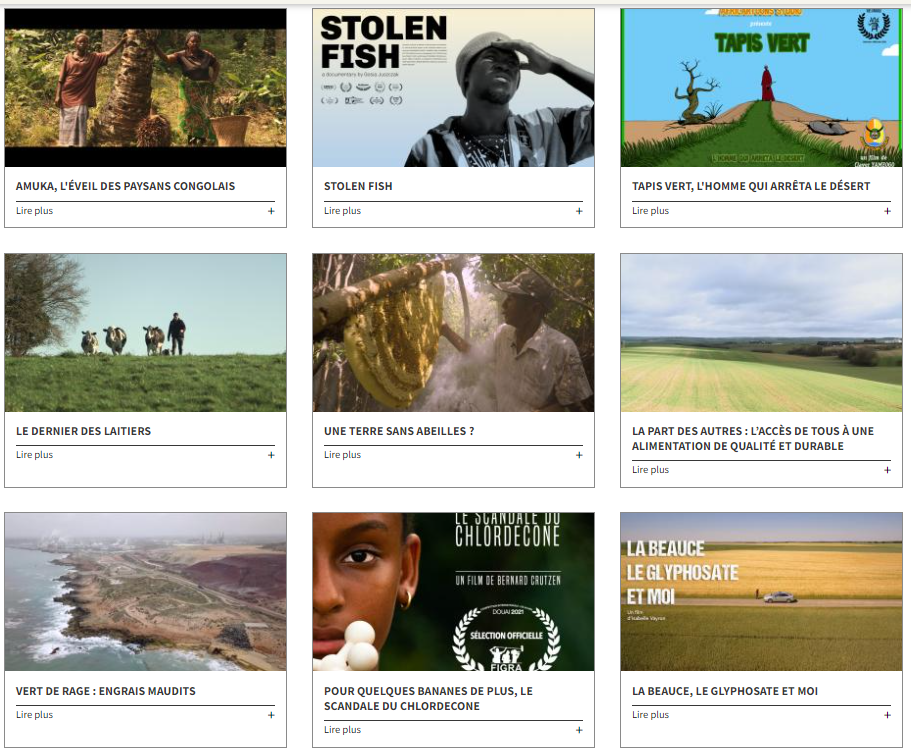Click plus icon on Stolen Fish card
911x754 pixels.
pyautogui.click(x=579, y=211)
